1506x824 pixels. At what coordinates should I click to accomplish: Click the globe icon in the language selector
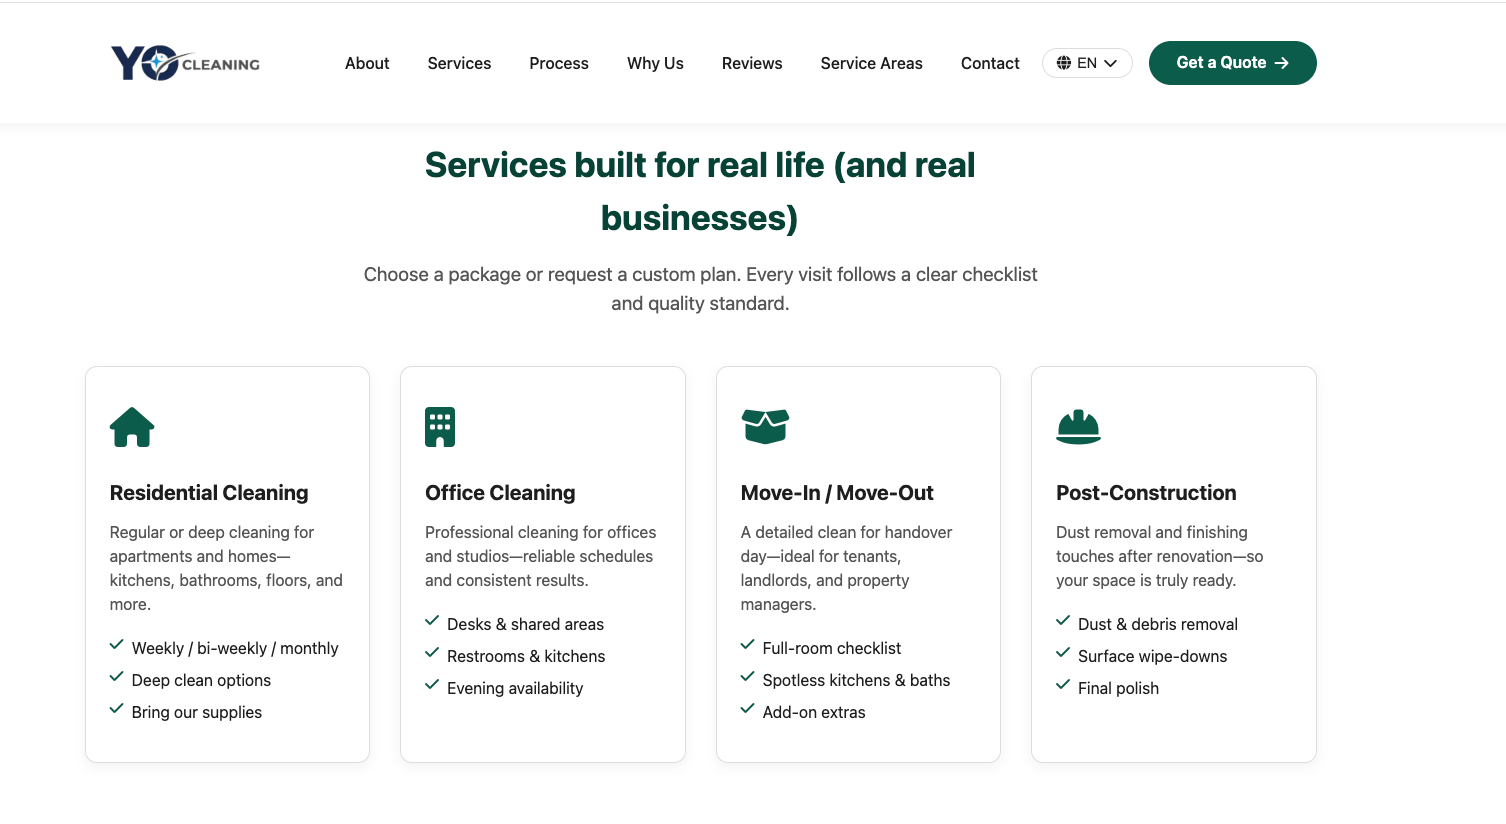pos(1064,63)
